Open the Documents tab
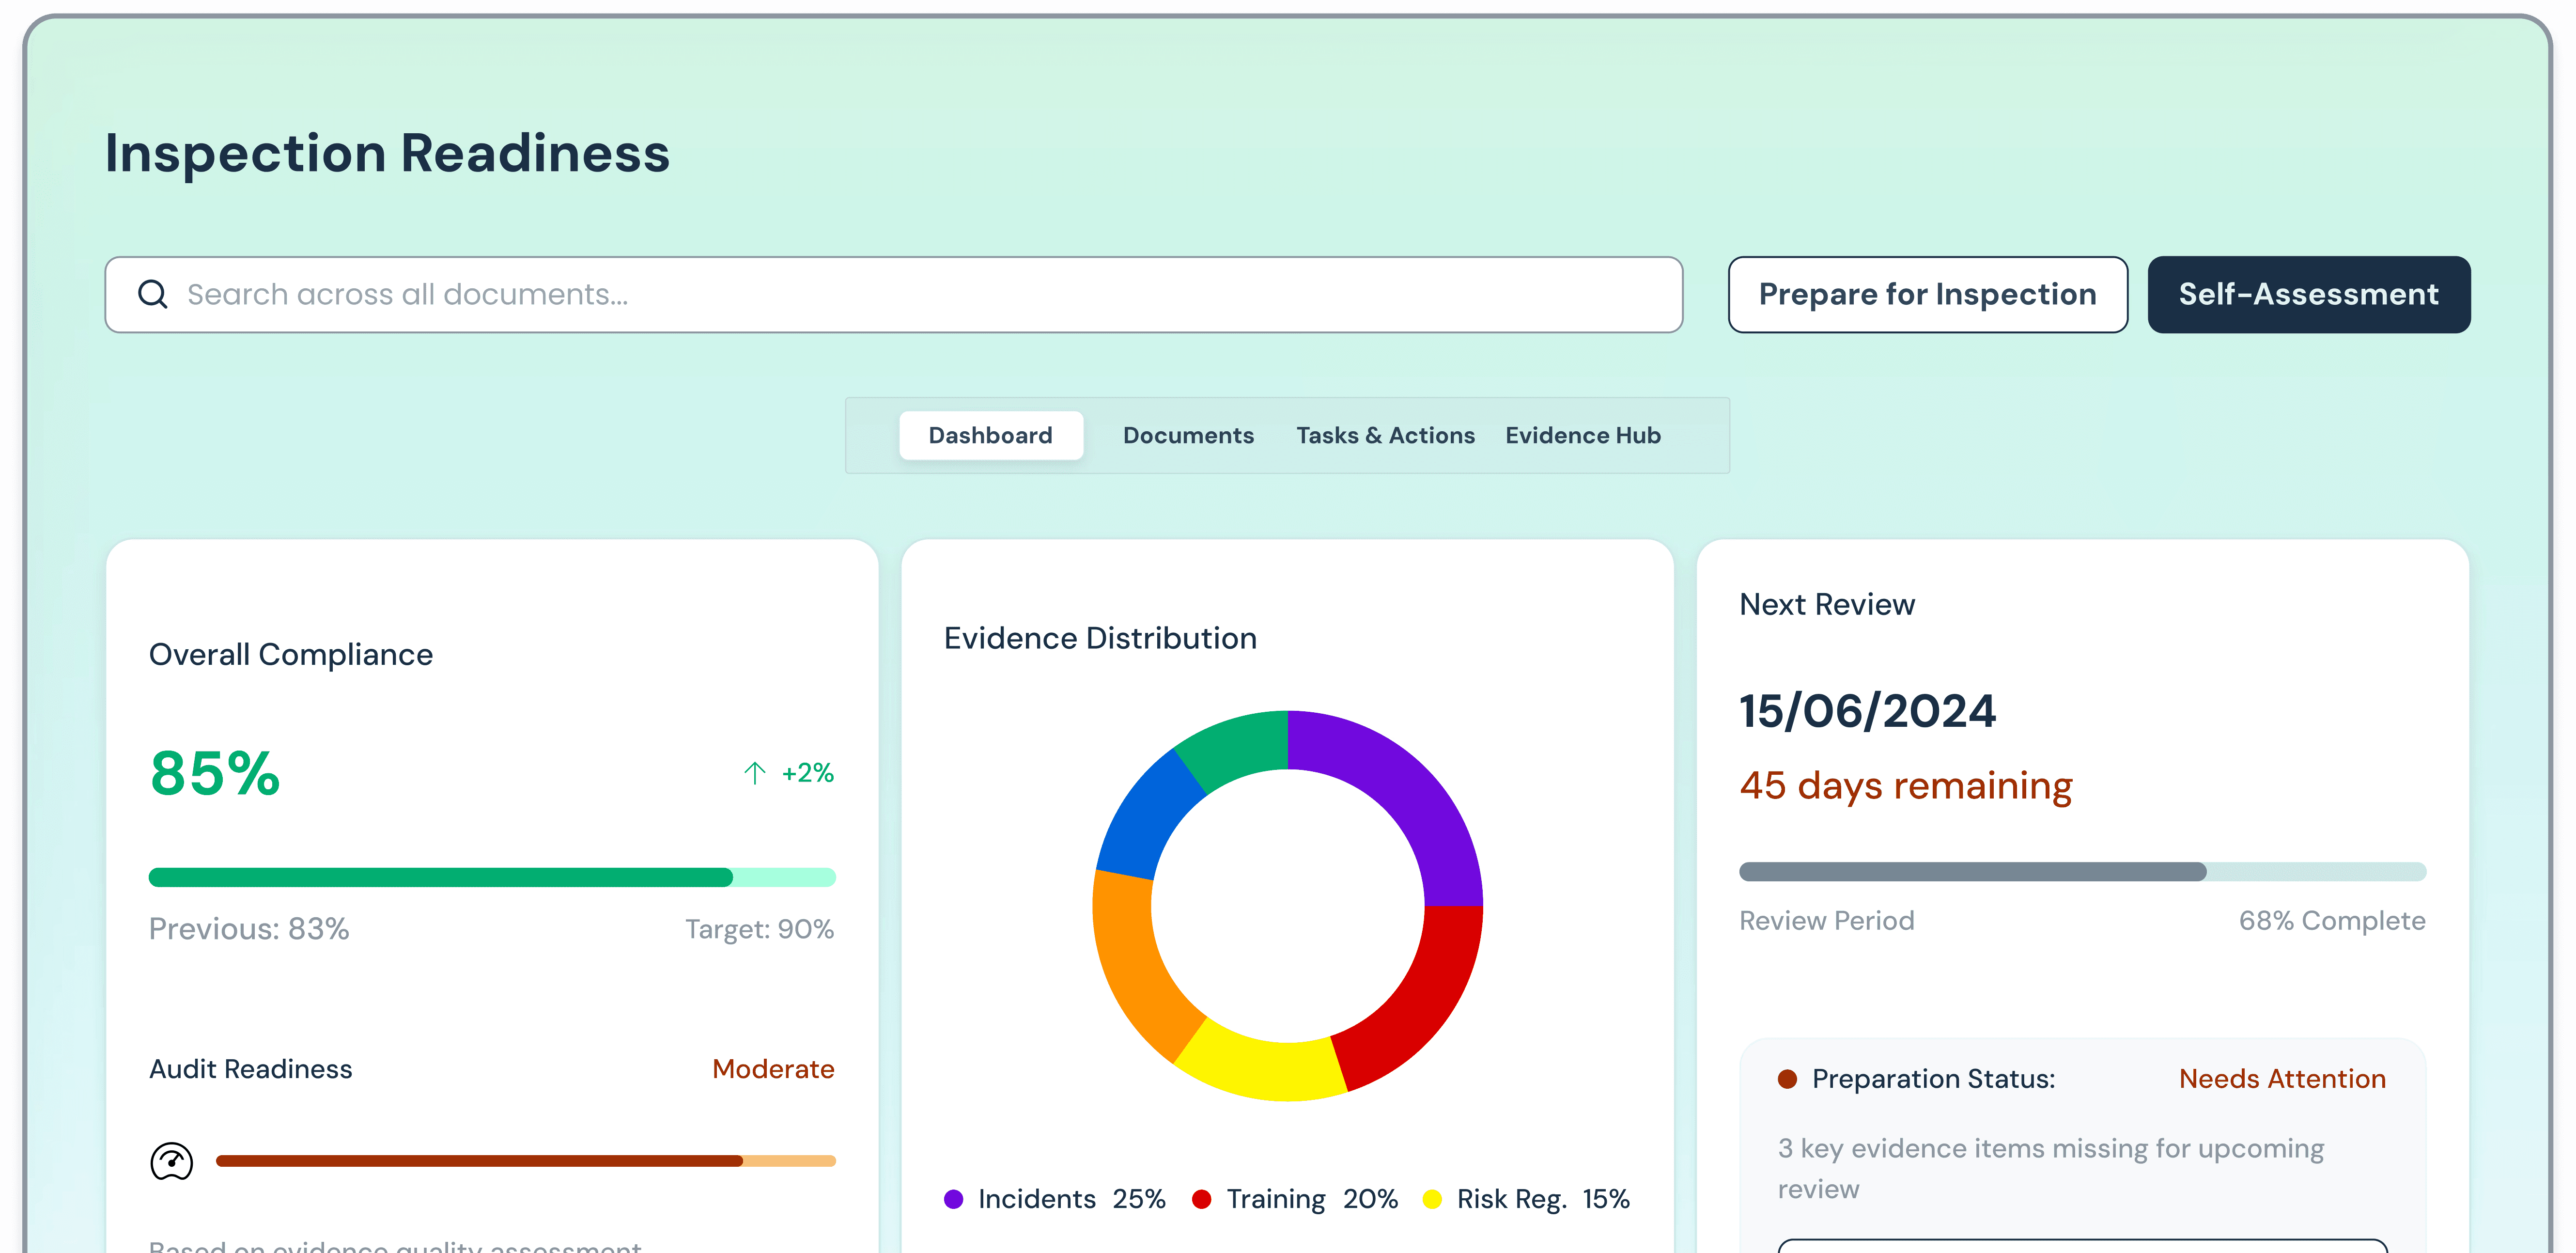 tap(1188, 436)
